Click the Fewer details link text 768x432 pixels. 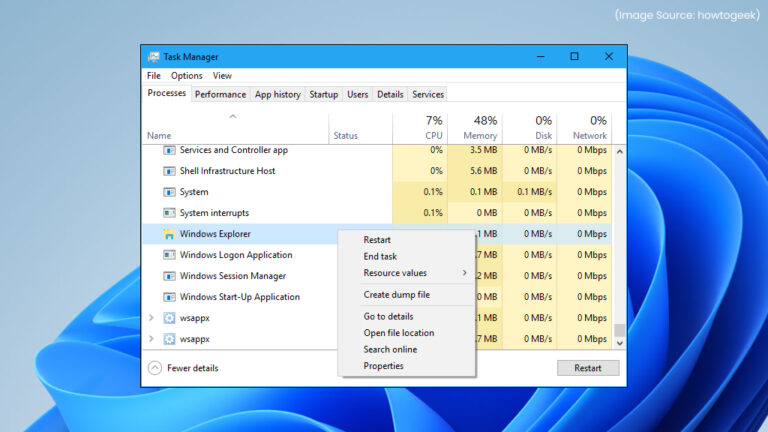pos(192,368)
